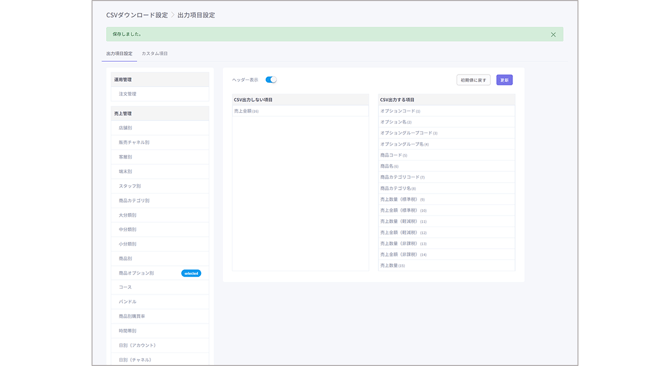This screenshot has width=670, height=366.
Task: Choose 端末別 from the sidebar list
Action: [x=160, y=172]
